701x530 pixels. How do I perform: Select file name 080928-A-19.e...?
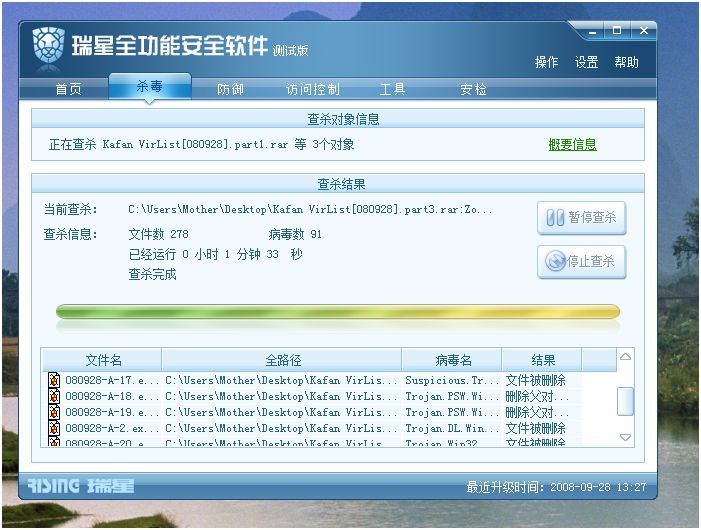point(112,412)
